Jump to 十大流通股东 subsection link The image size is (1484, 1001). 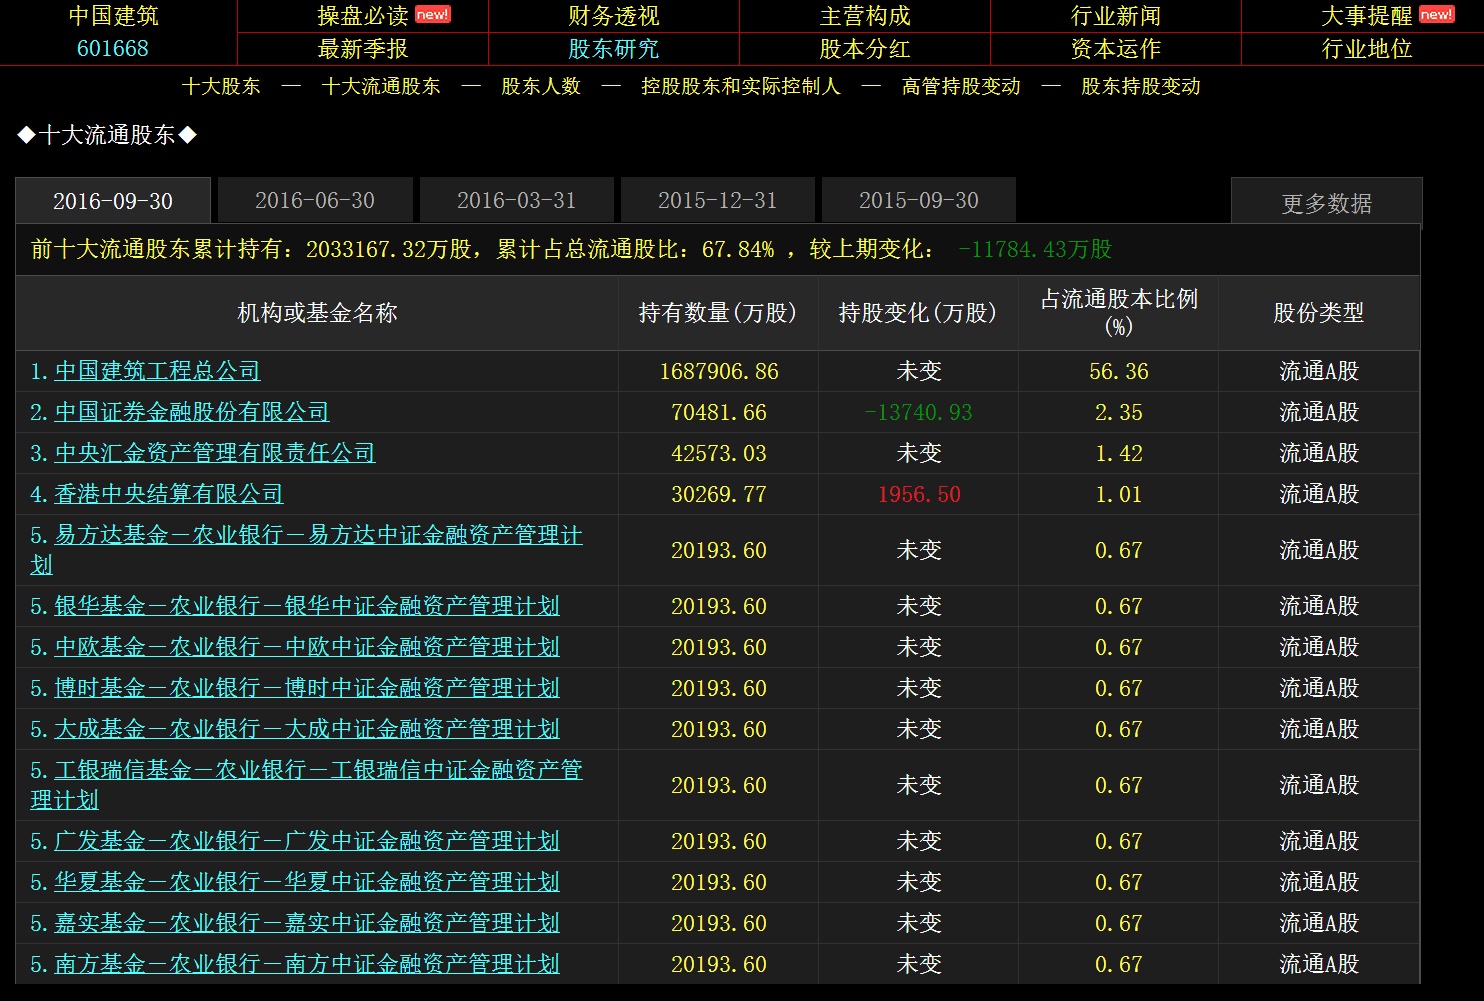click(x=381, y=87)
